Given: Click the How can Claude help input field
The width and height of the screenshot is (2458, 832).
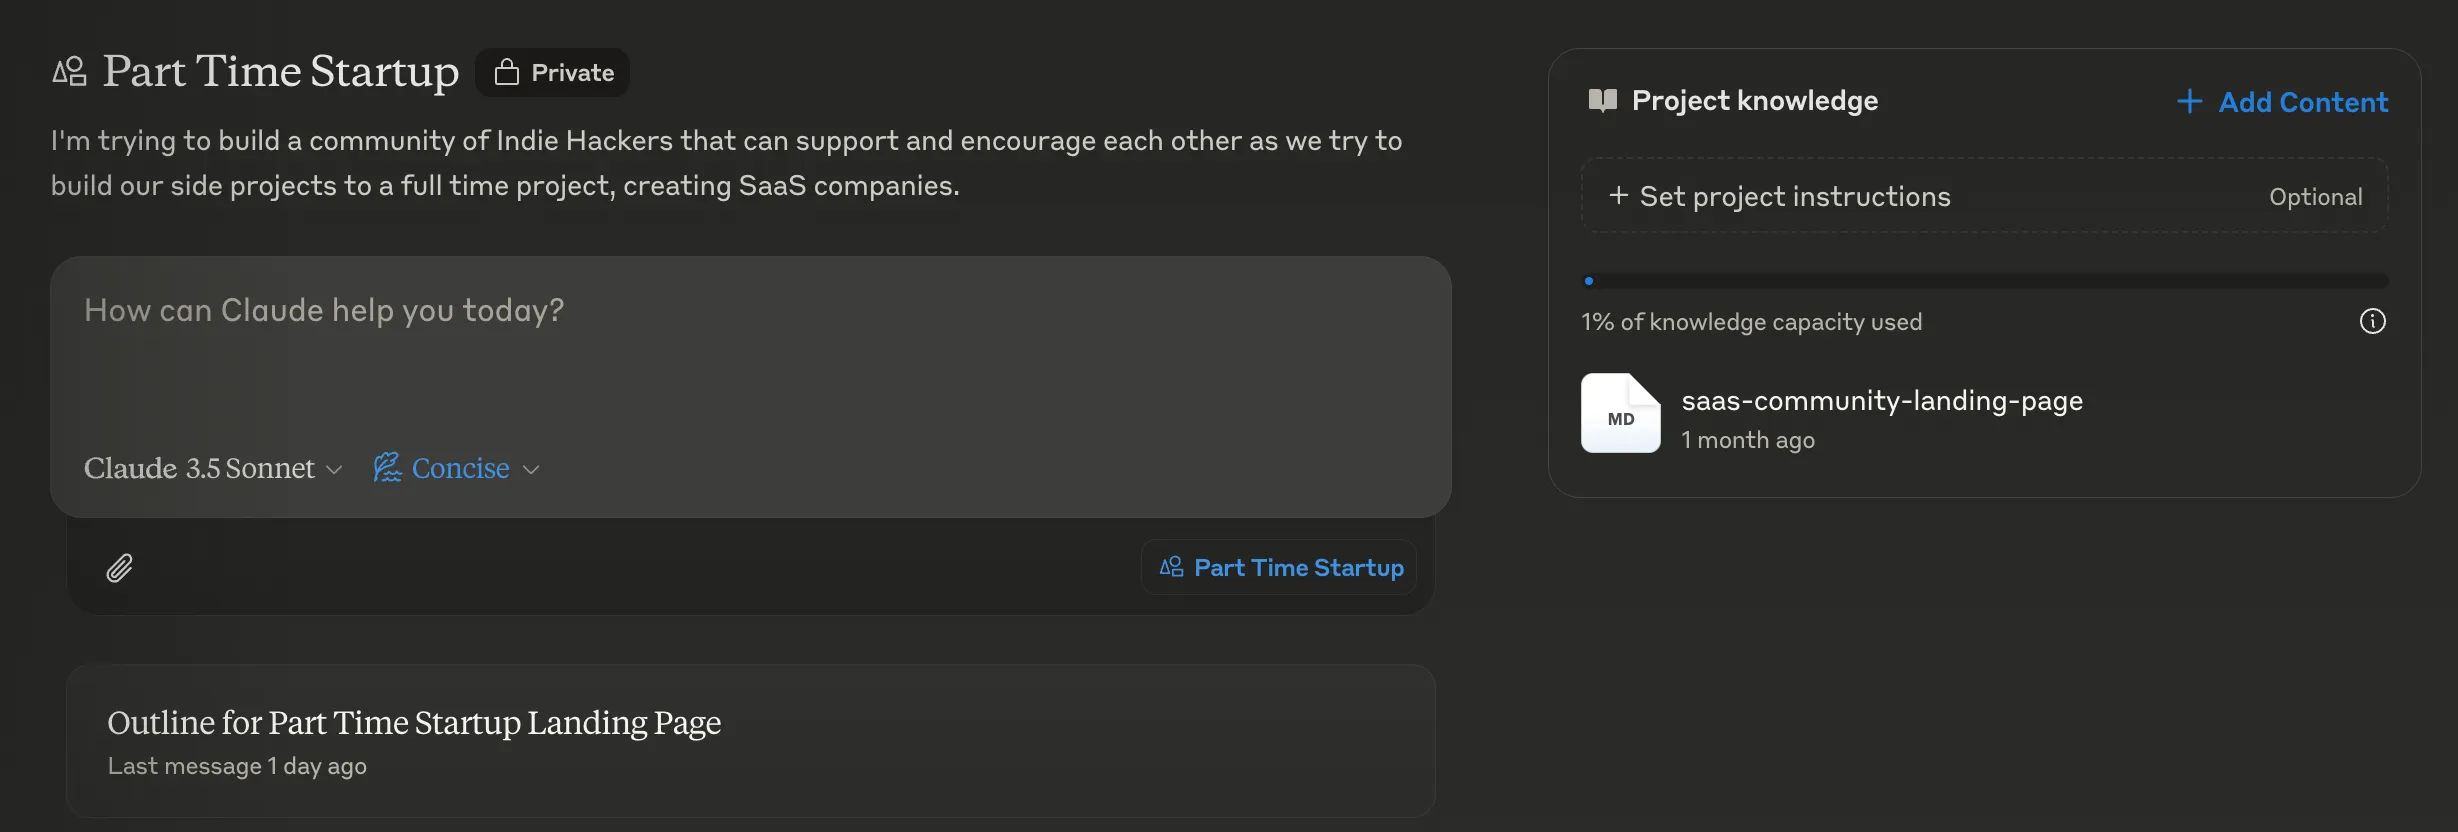Looking at the screenshot, I should click(x=751, y=350).
